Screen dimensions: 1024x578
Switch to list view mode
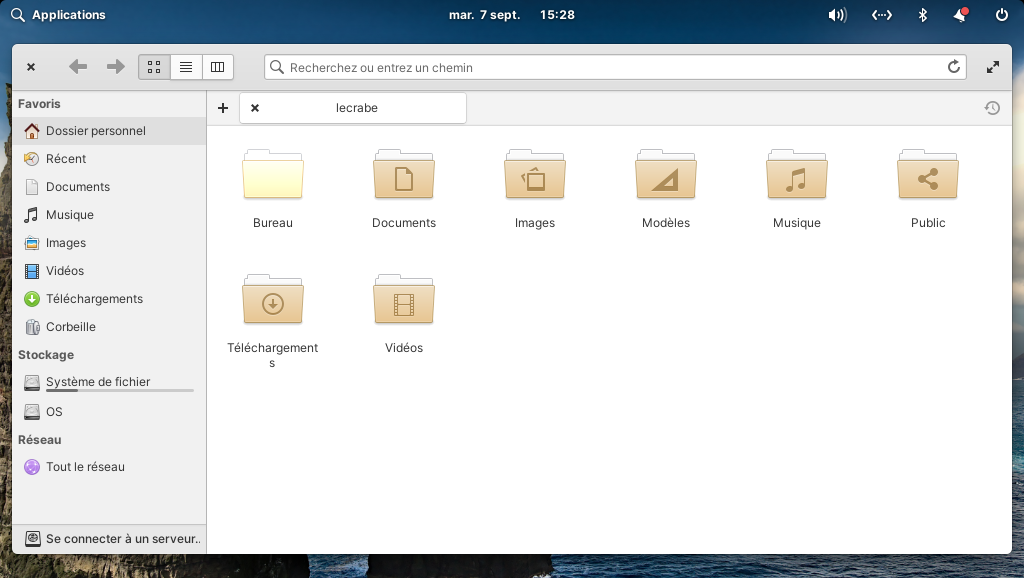click(186, 67)
